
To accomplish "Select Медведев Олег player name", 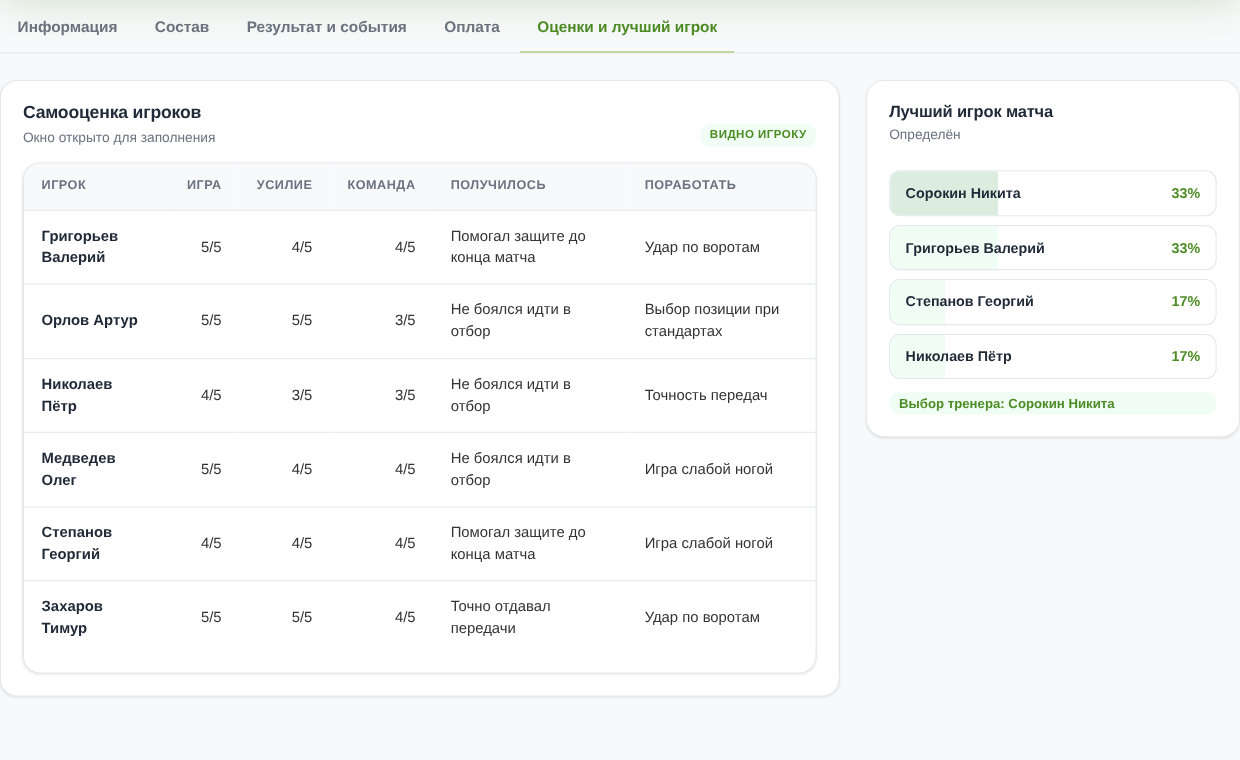I will (79, 469).
